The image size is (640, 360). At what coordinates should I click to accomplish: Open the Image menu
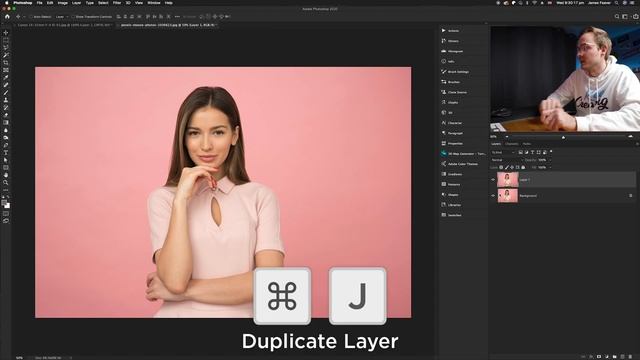62,3
